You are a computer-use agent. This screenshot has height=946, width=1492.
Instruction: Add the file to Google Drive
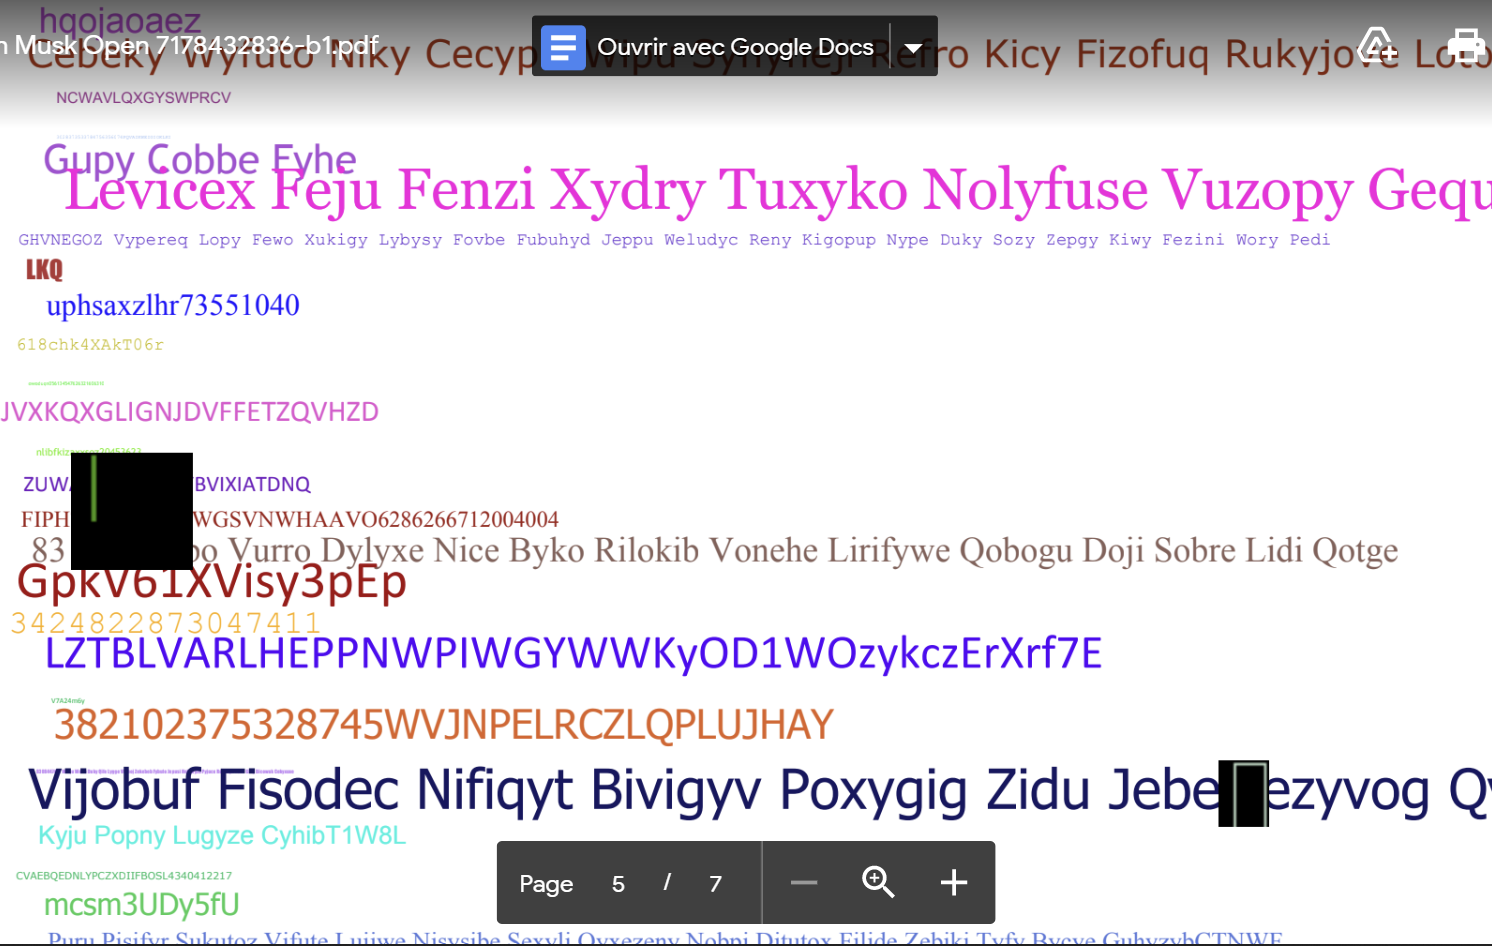[x=1376, y=46]
